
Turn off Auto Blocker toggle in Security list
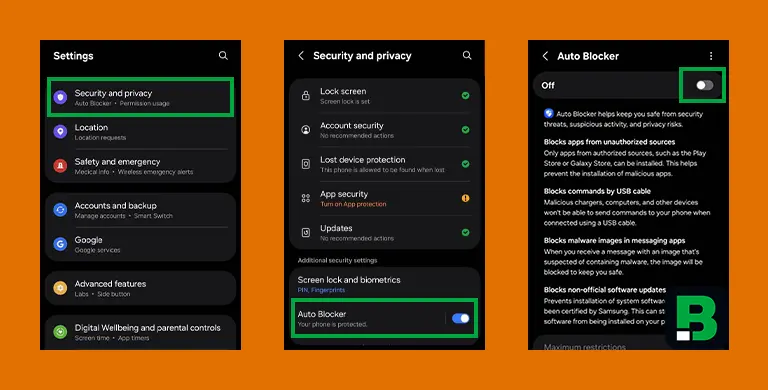point(460,318)
